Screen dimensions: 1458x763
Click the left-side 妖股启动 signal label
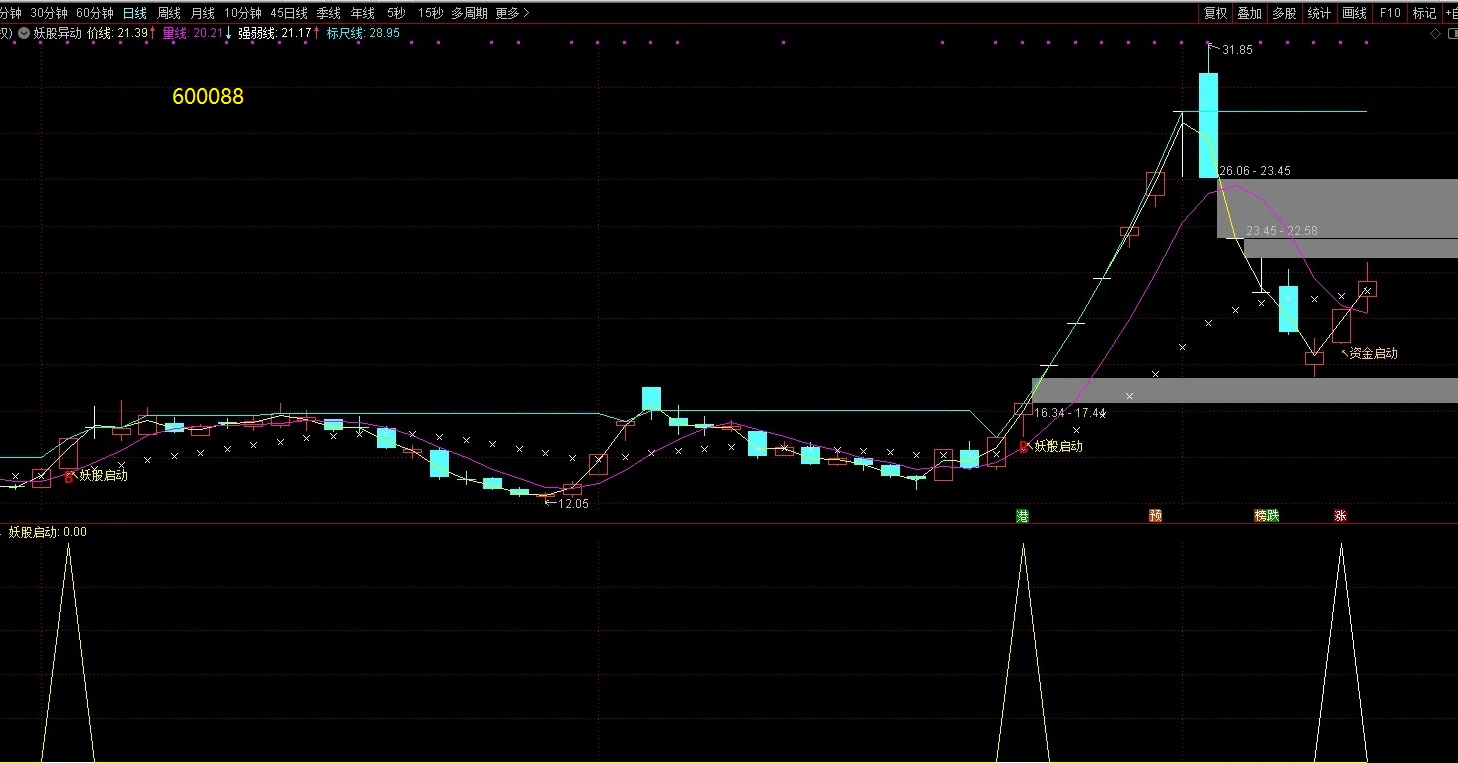coord(104,475)
